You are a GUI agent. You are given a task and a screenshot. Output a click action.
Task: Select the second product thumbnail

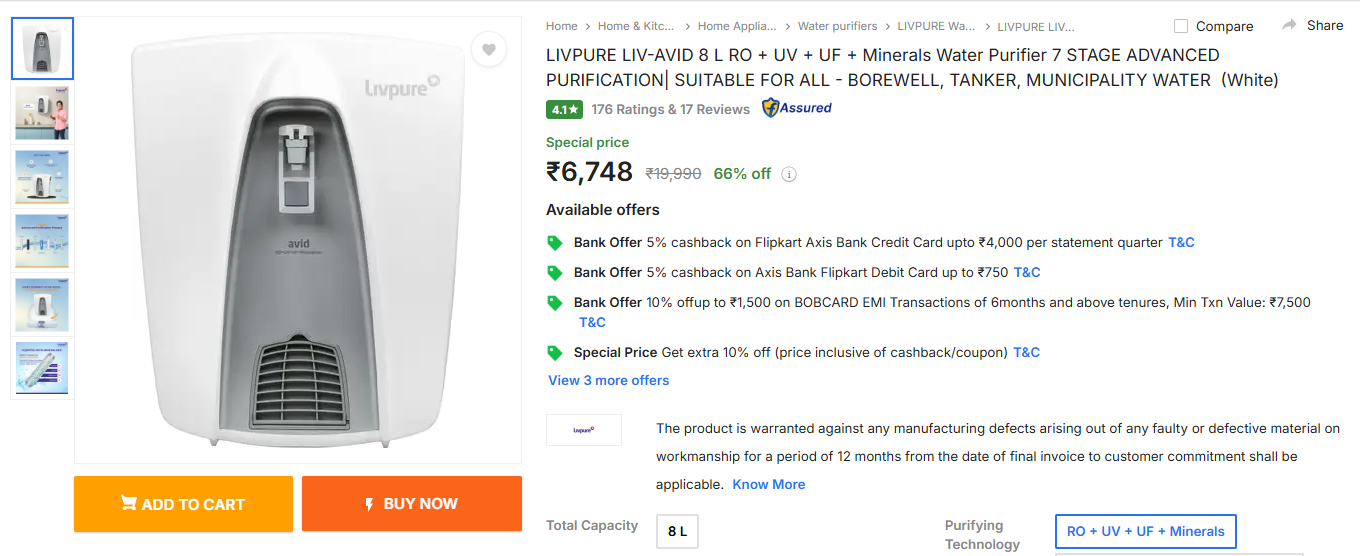tap(42, 113)
